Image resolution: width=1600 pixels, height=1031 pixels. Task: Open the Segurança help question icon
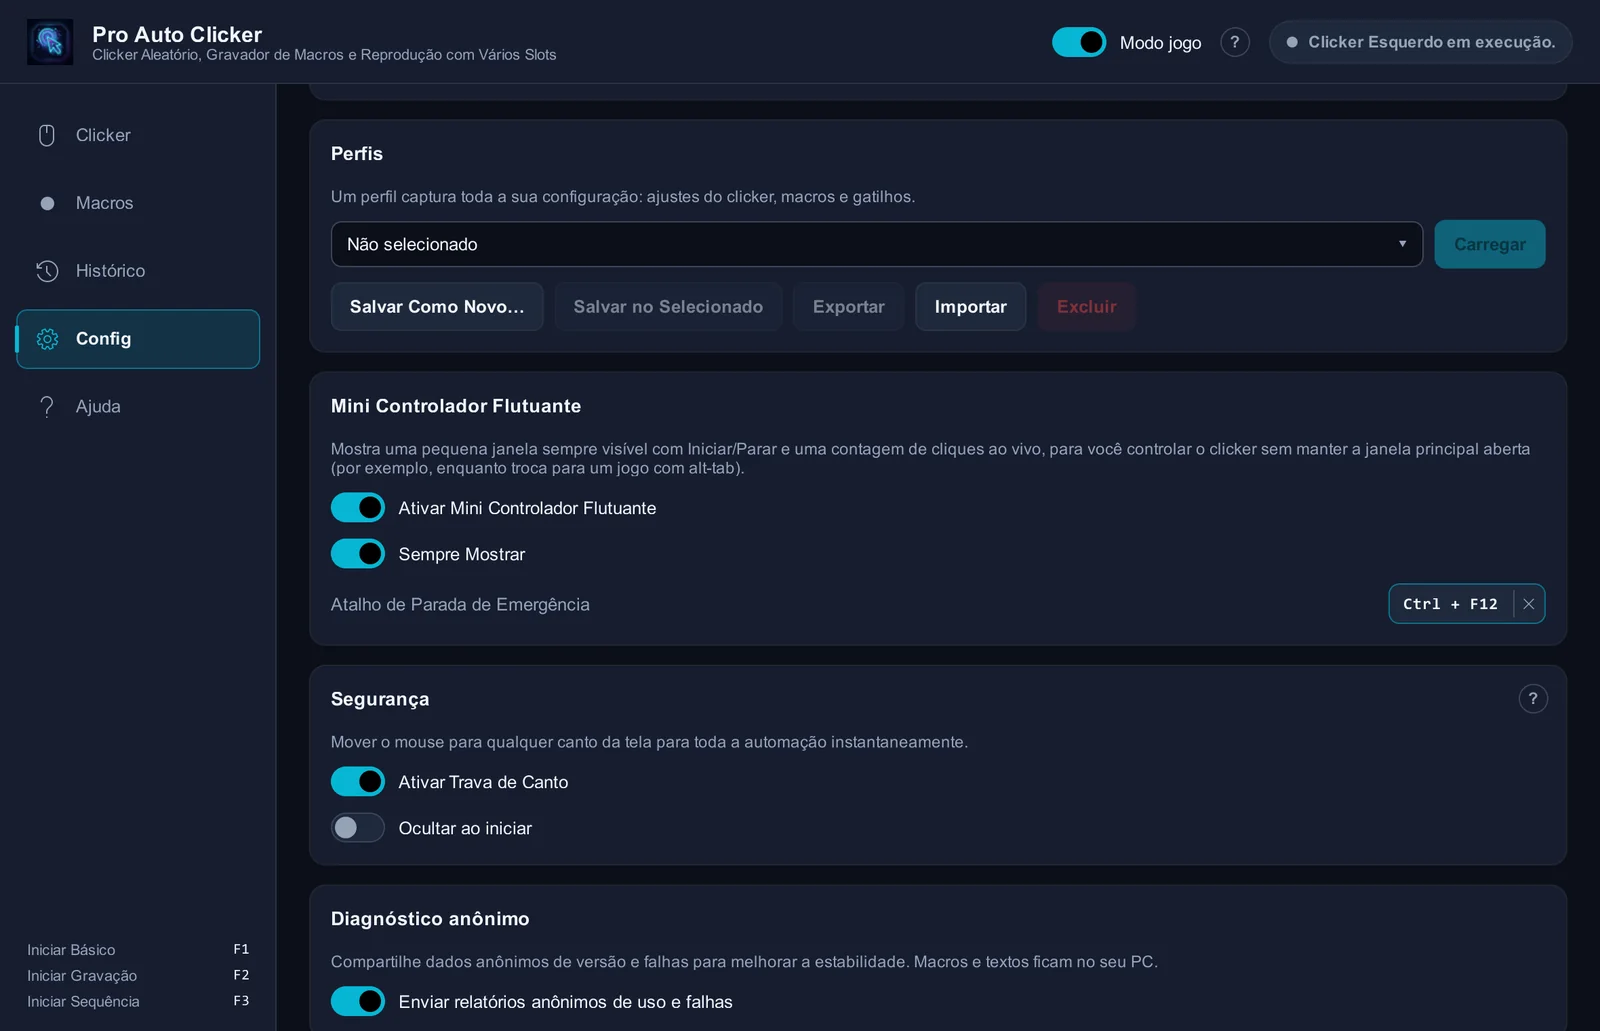coord(1533,698)
